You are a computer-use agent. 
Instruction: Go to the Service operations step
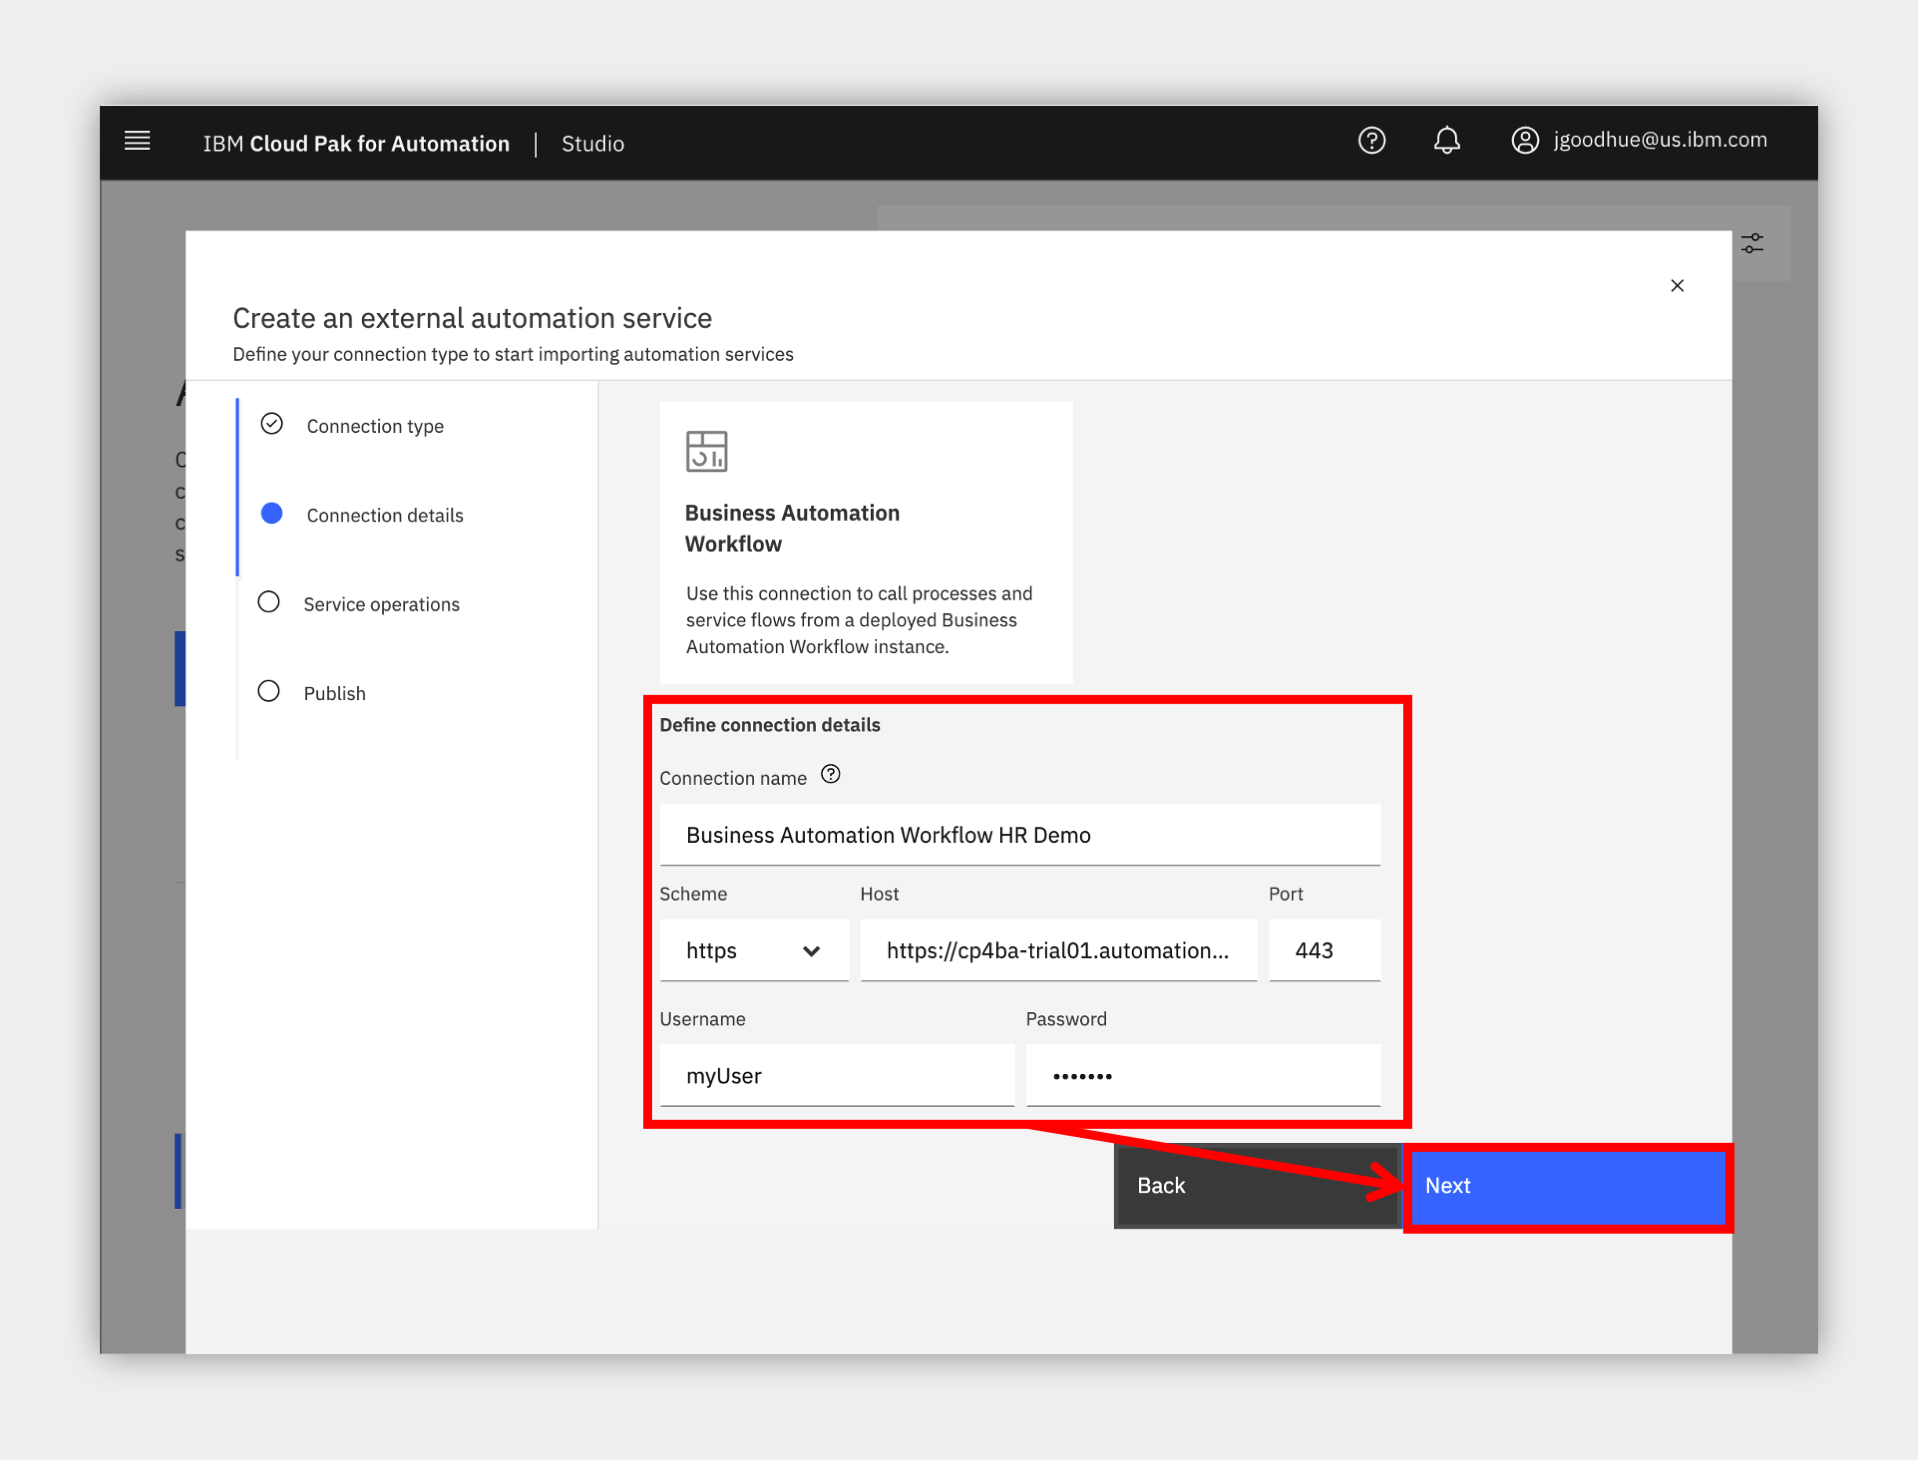381,604
